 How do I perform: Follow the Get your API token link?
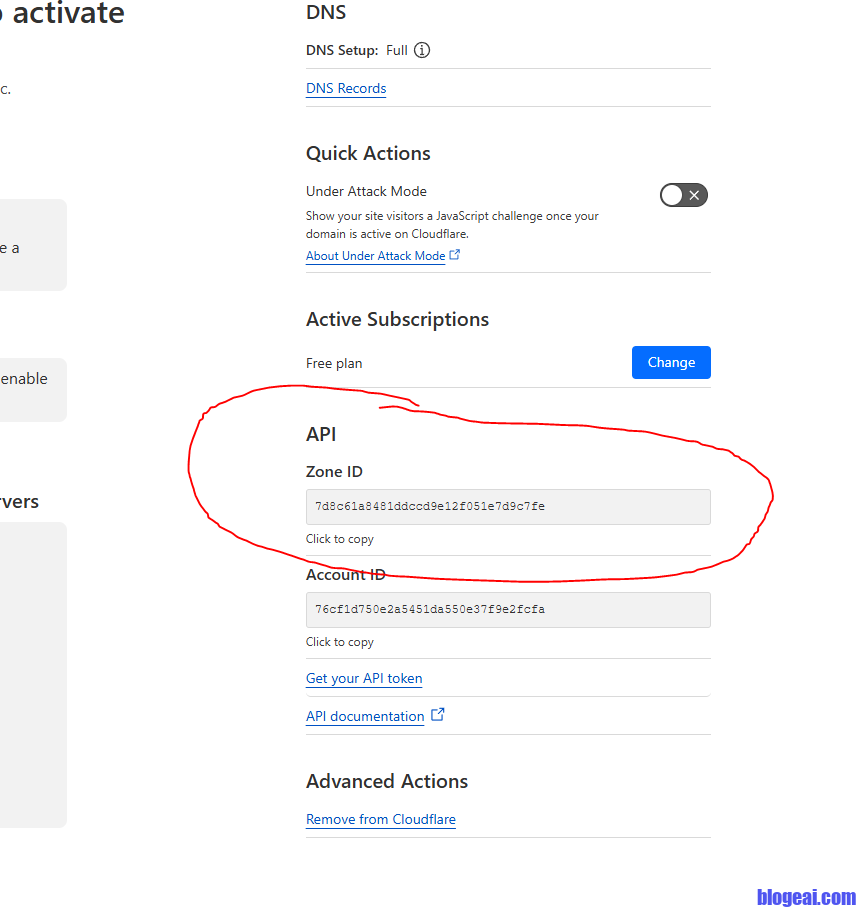364,678
